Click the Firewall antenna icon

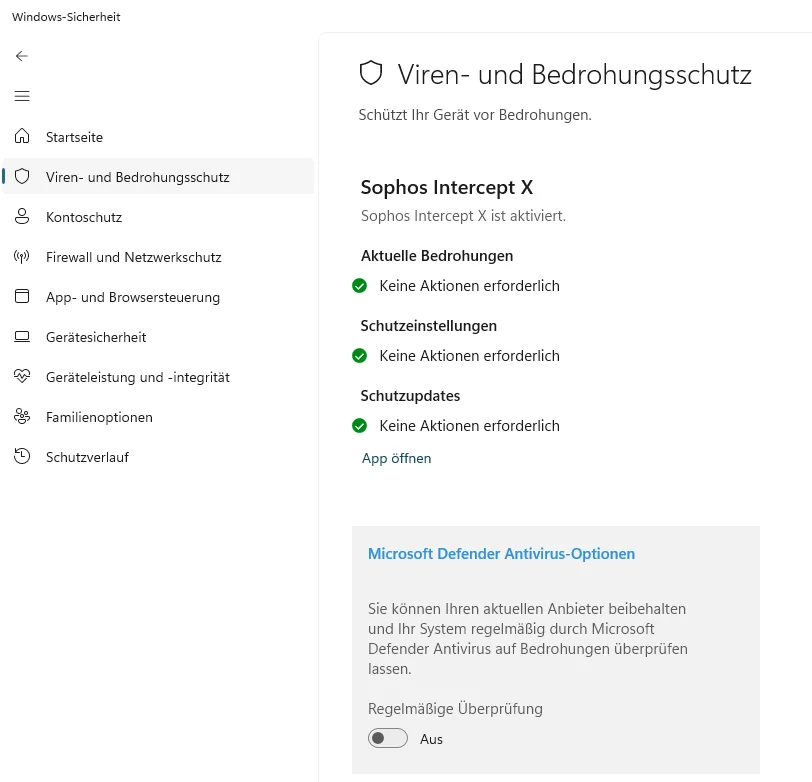coord(22,256)
